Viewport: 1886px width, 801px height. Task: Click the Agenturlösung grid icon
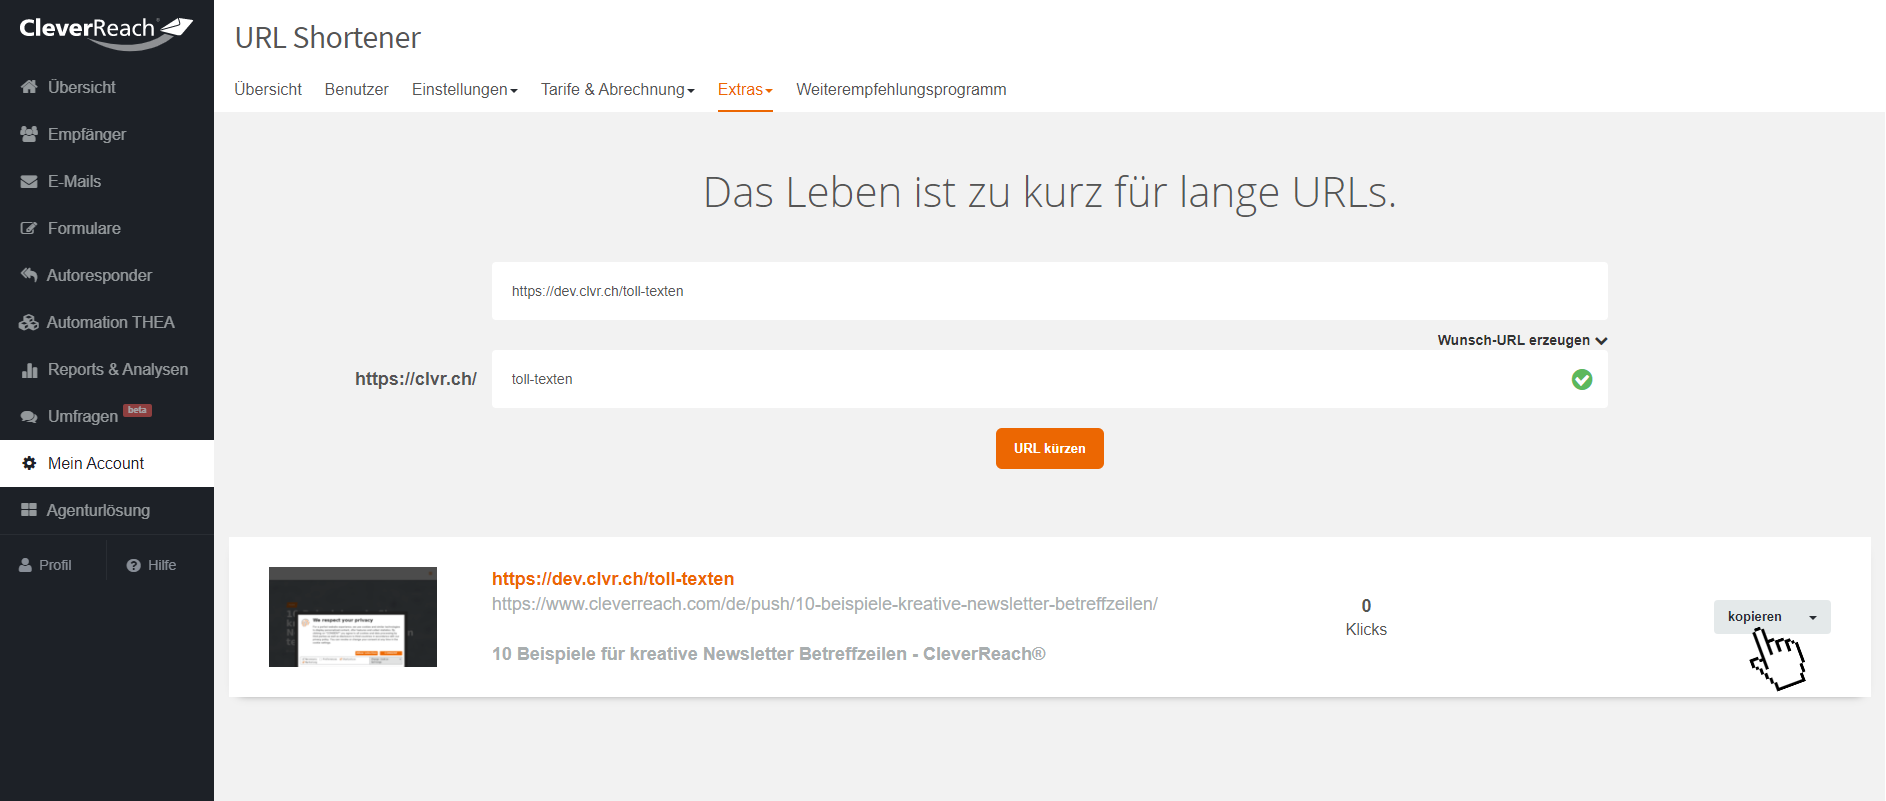[29, 510]
